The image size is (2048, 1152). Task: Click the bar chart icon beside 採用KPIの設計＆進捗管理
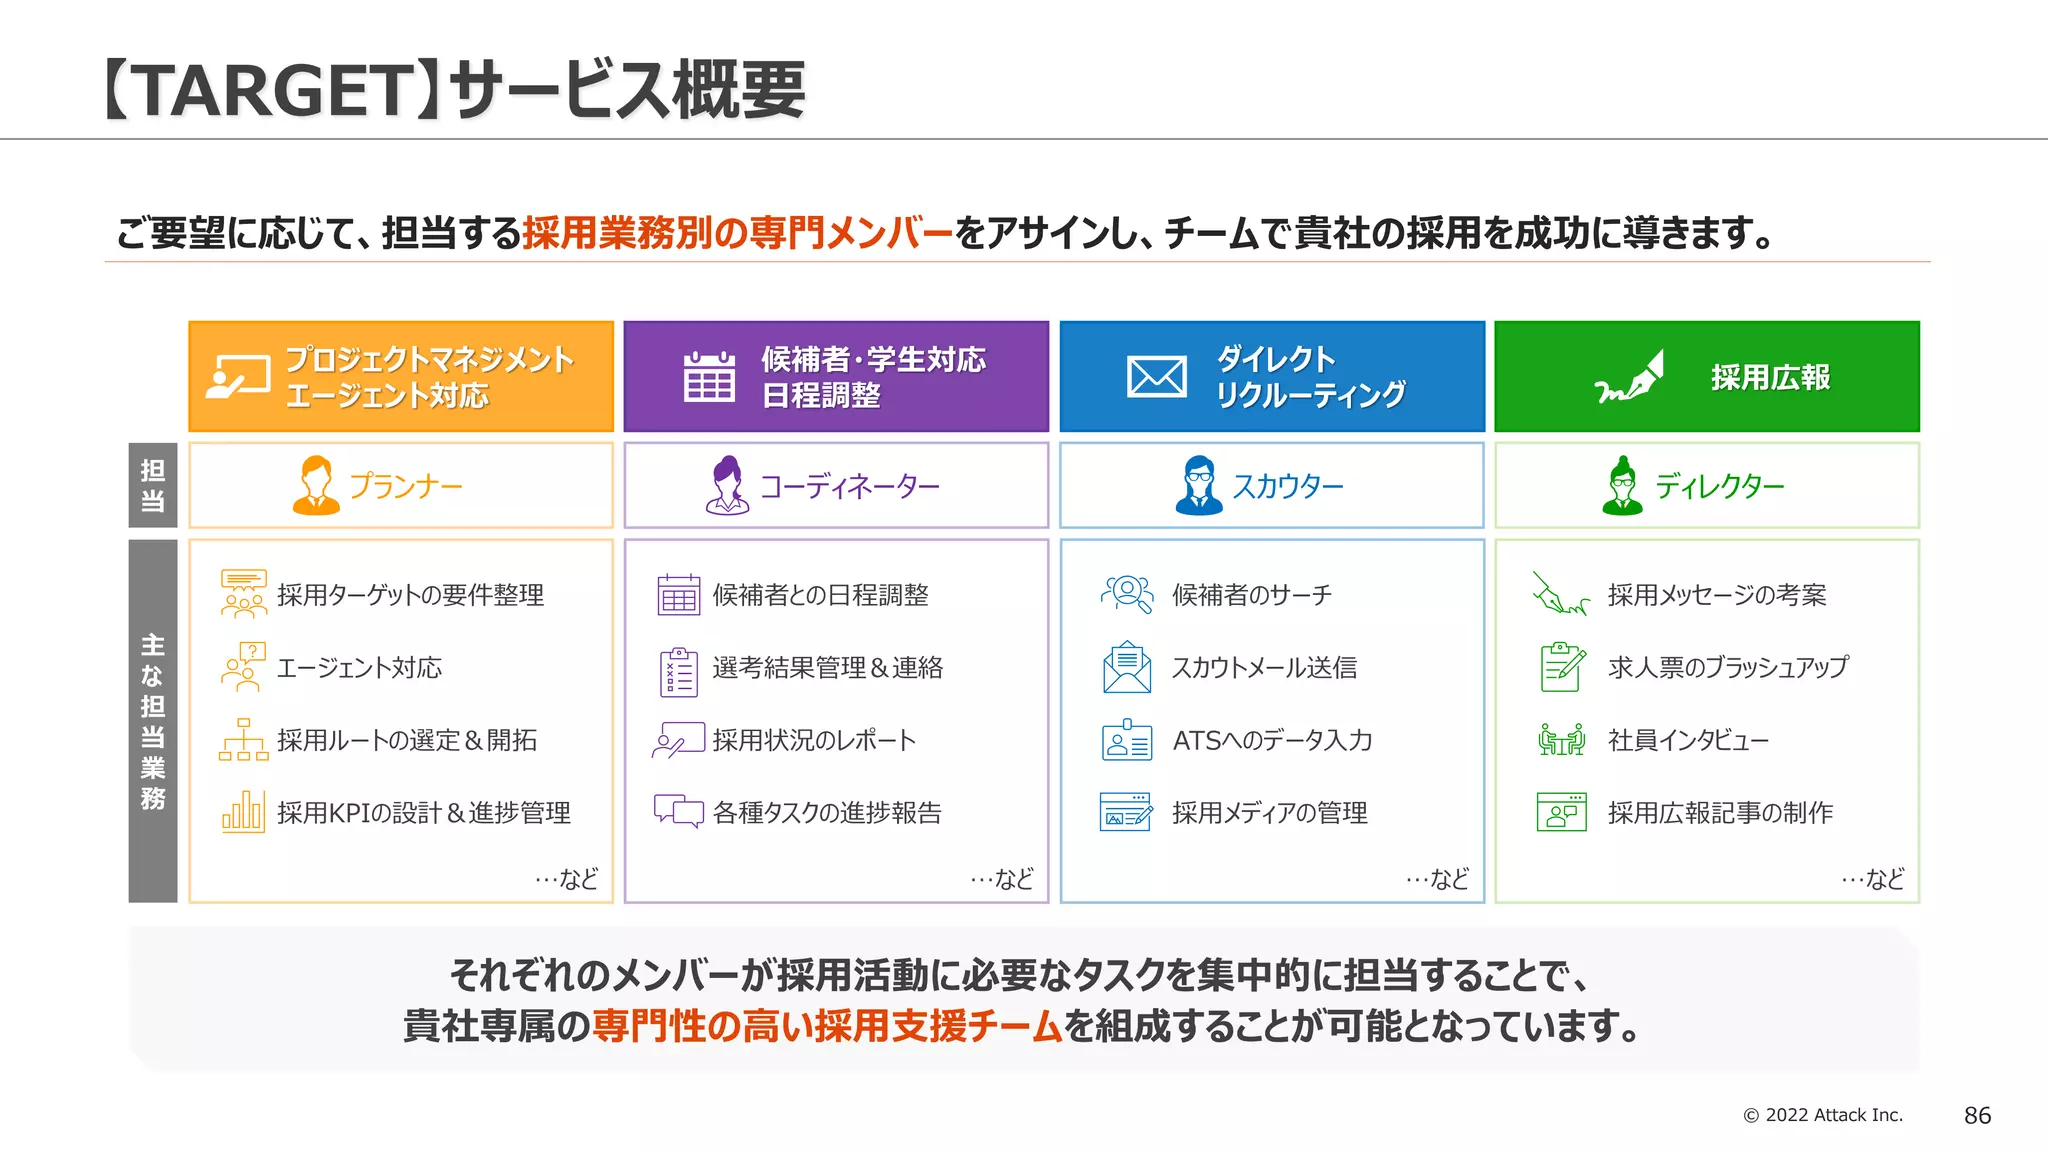[243, 812]
